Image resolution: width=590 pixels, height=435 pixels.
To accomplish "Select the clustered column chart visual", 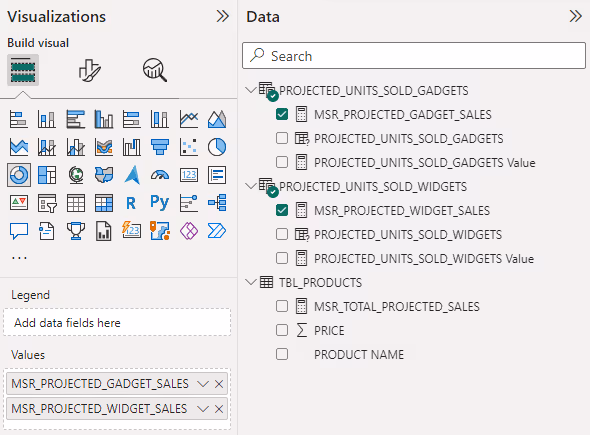I will pos(104,119).
